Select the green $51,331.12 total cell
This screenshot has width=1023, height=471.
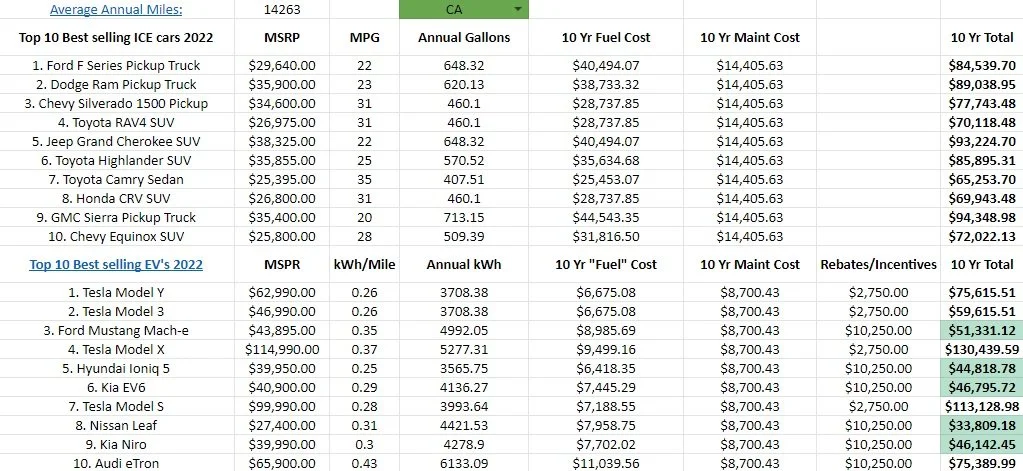click(981, 331)
